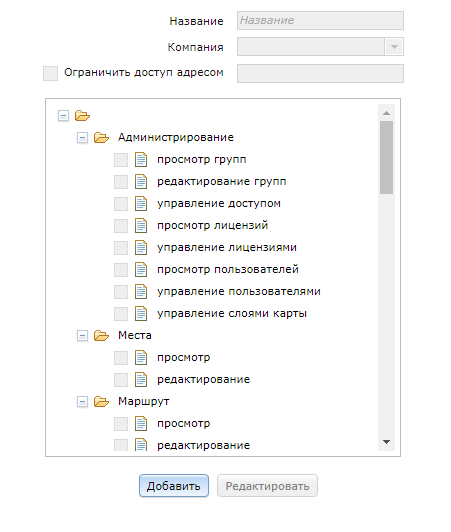Select the просмотр пользователей row text

[228, 269]
